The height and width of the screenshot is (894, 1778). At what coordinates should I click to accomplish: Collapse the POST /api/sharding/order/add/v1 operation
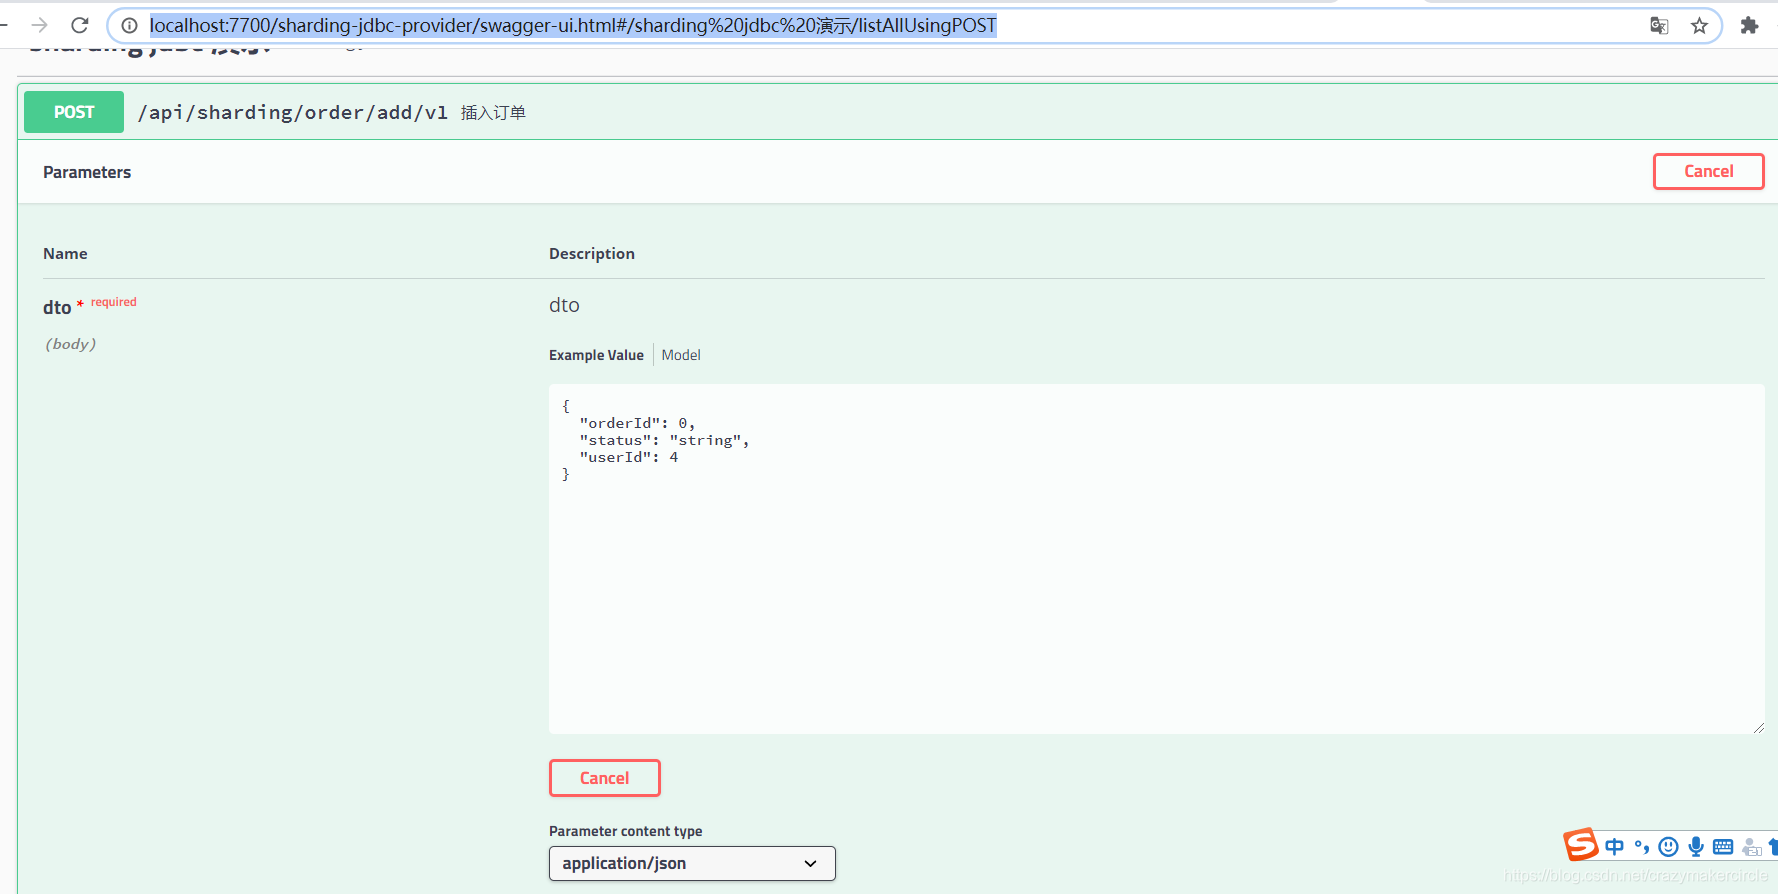point(897,112)
